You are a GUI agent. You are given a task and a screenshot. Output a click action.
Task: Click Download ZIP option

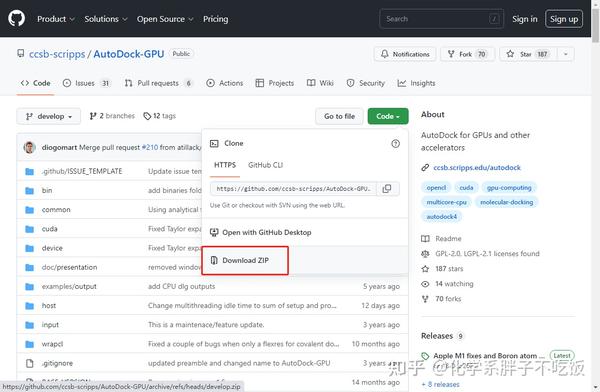[x=245, y=260]
